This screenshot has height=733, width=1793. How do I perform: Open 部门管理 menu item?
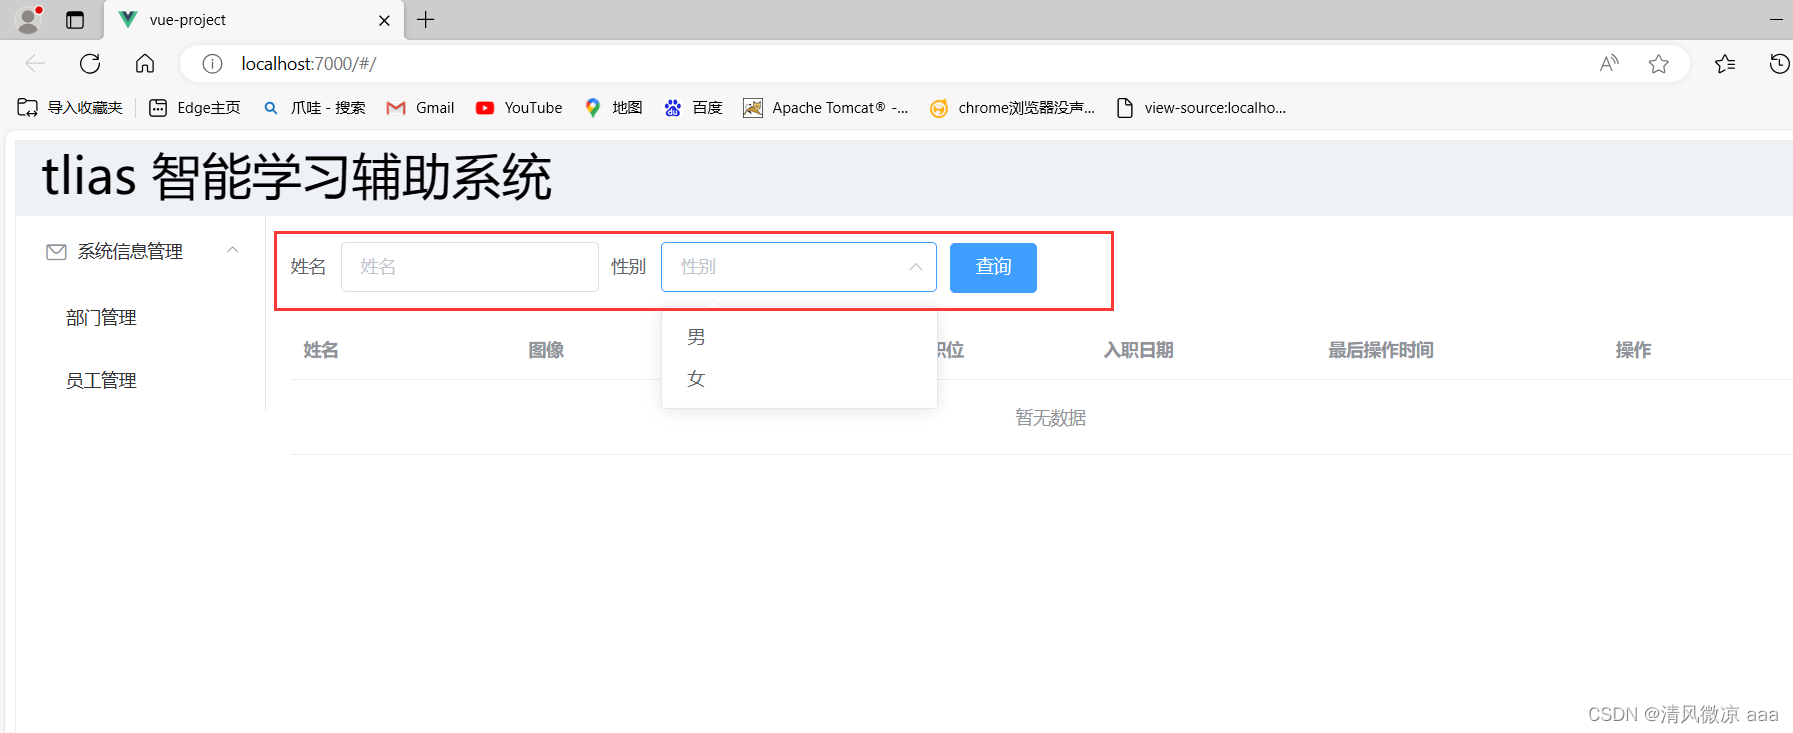[101, 318]
